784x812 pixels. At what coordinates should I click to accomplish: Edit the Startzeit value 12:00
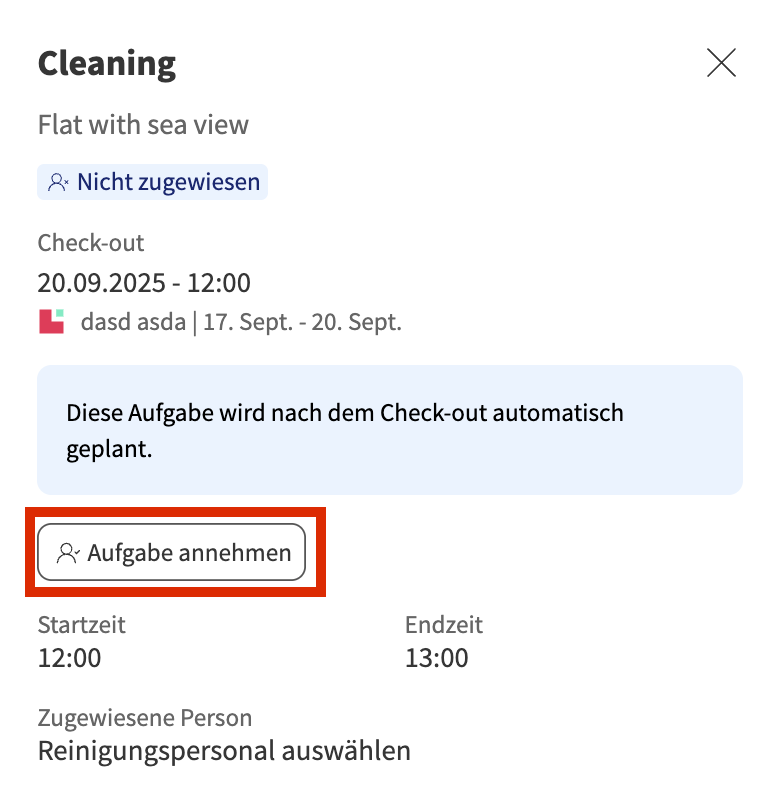pos(69,658)
